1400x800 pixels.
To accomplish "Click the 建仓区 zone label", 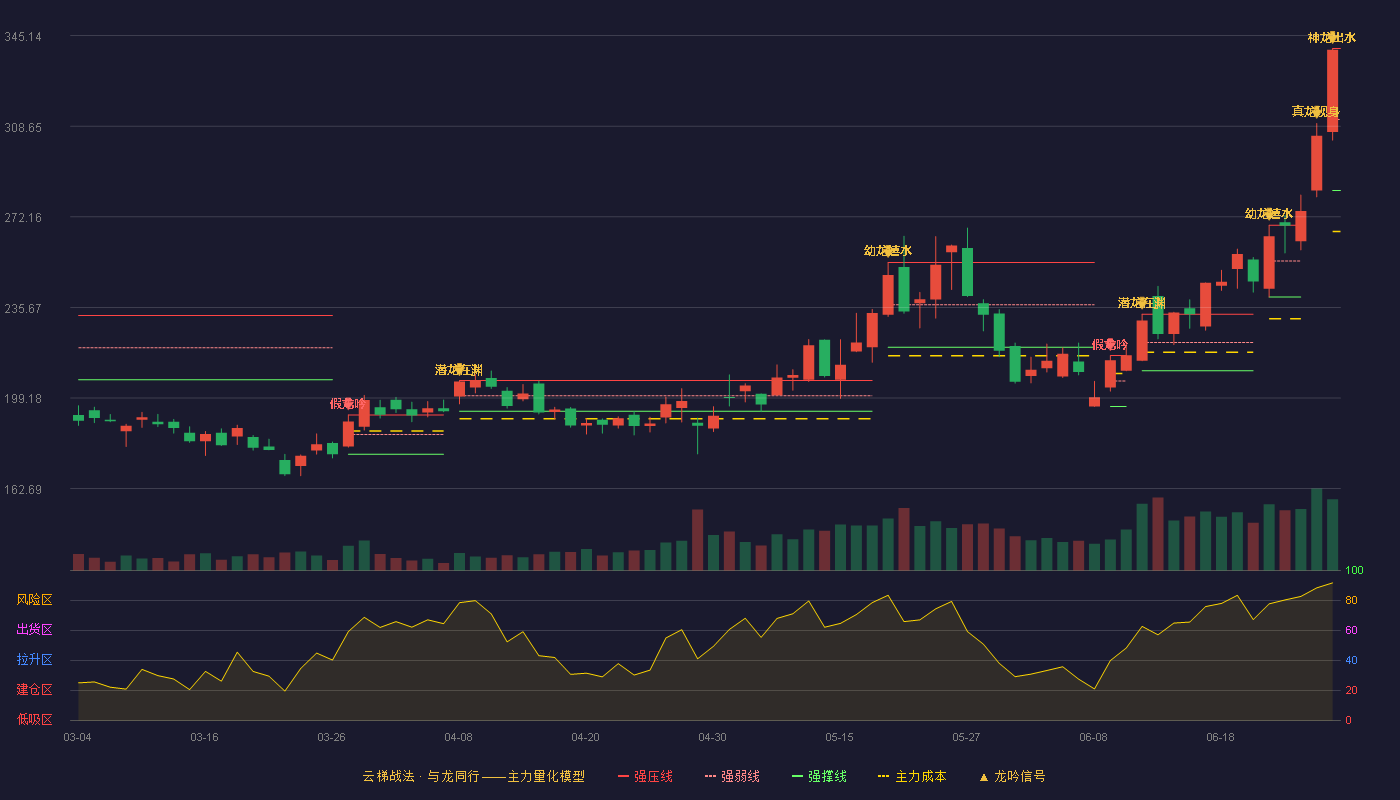I will [35, 690].
